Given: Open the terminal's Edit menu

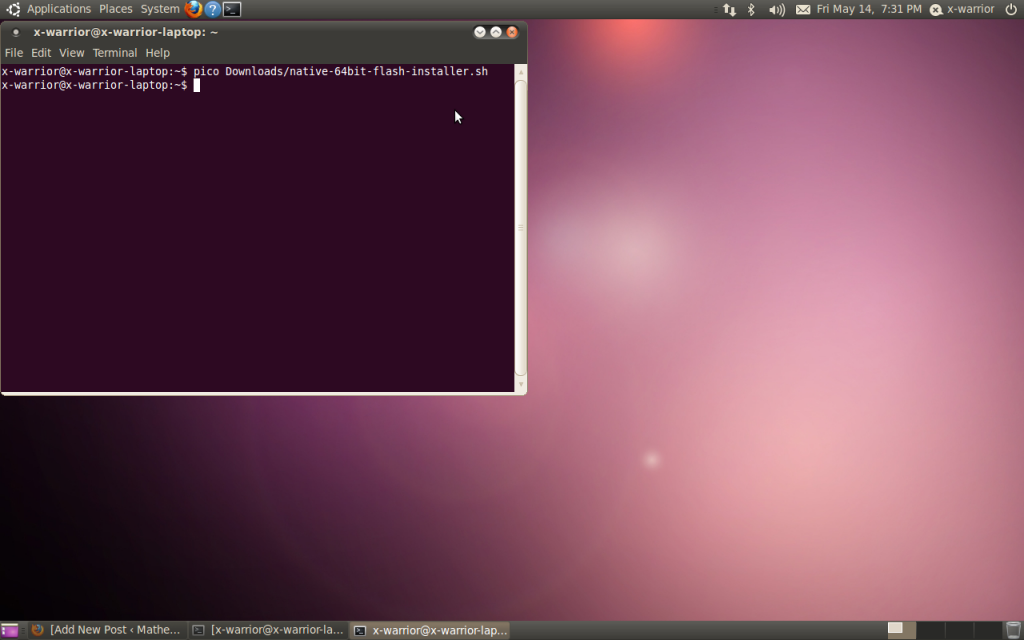Looking at the screenshot, I should point(41,53).
